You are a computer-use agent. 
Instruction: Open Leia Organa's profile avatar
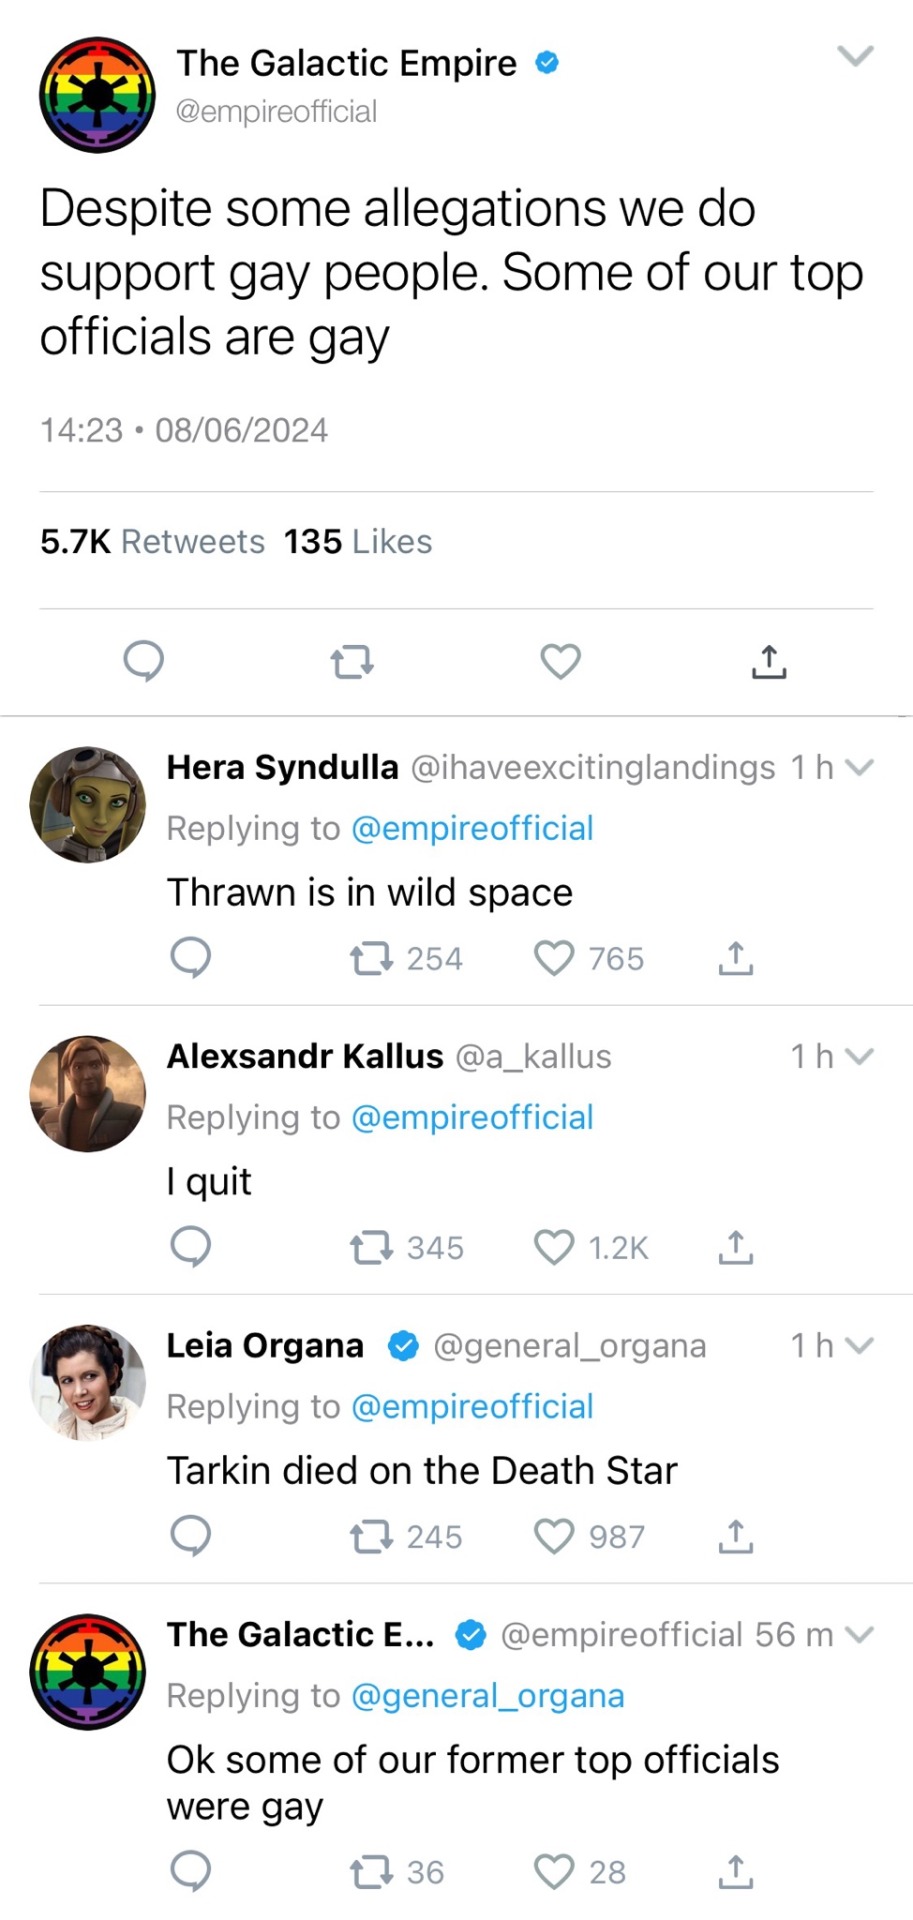pos(88,1382)
